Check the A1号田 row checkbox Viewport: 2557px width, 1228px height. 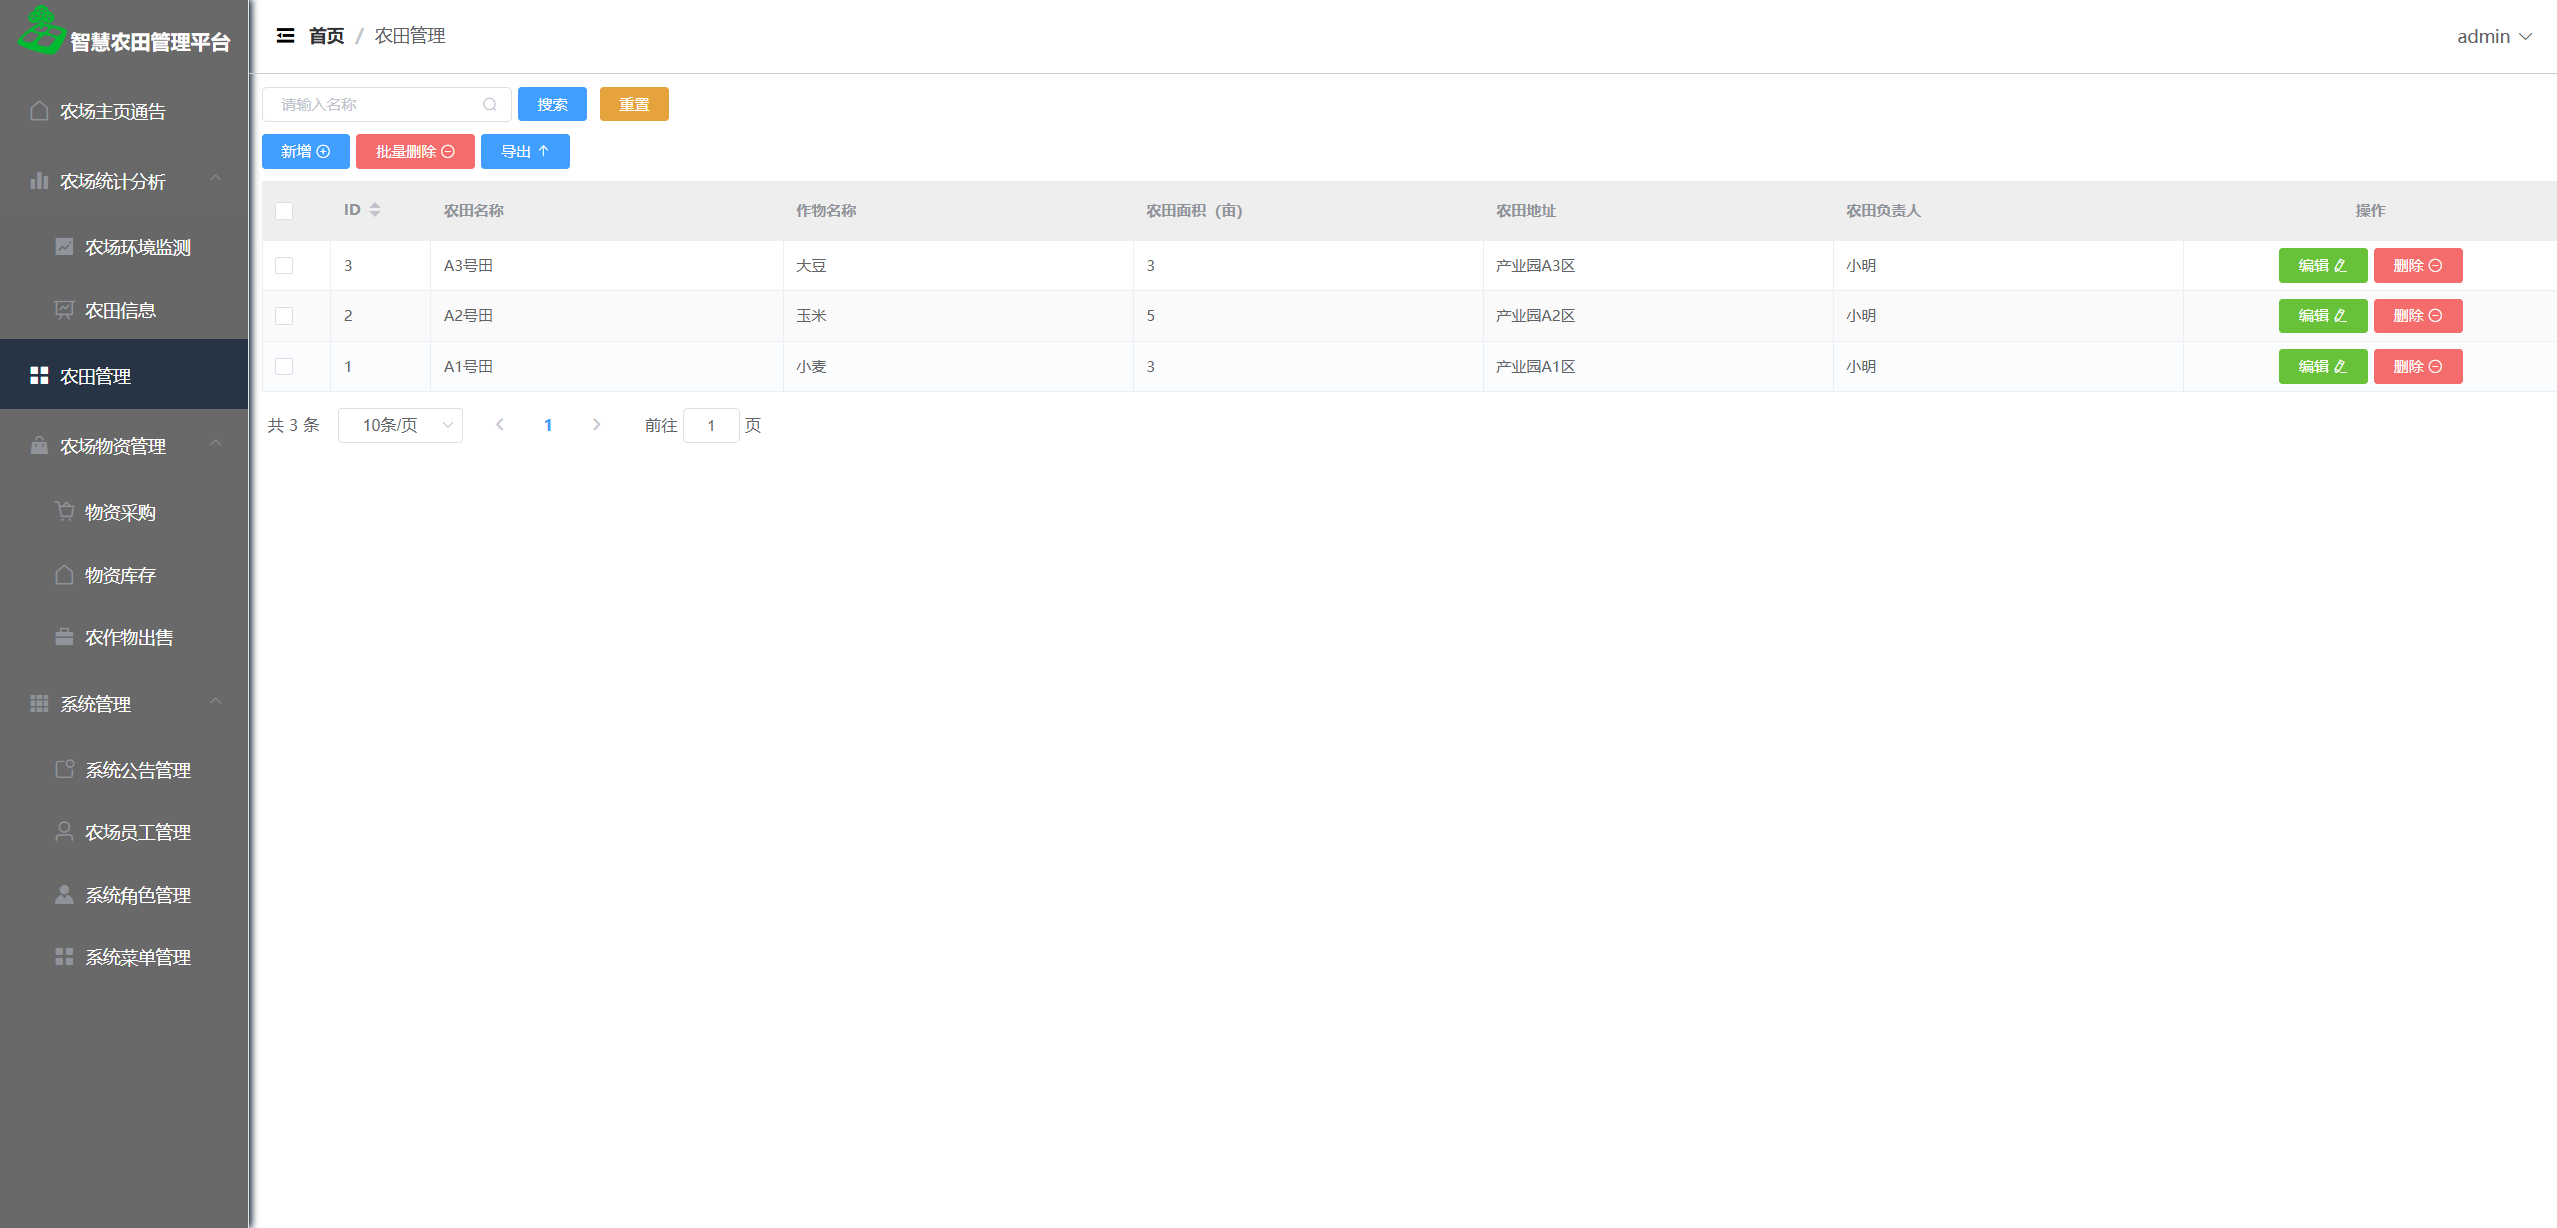[x=284, y=366]
